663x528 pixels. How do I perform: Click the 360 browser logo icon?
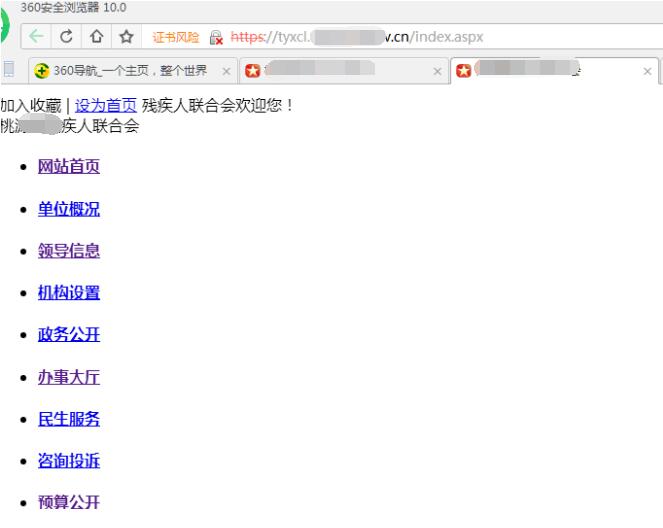click(x=5, y=30)
